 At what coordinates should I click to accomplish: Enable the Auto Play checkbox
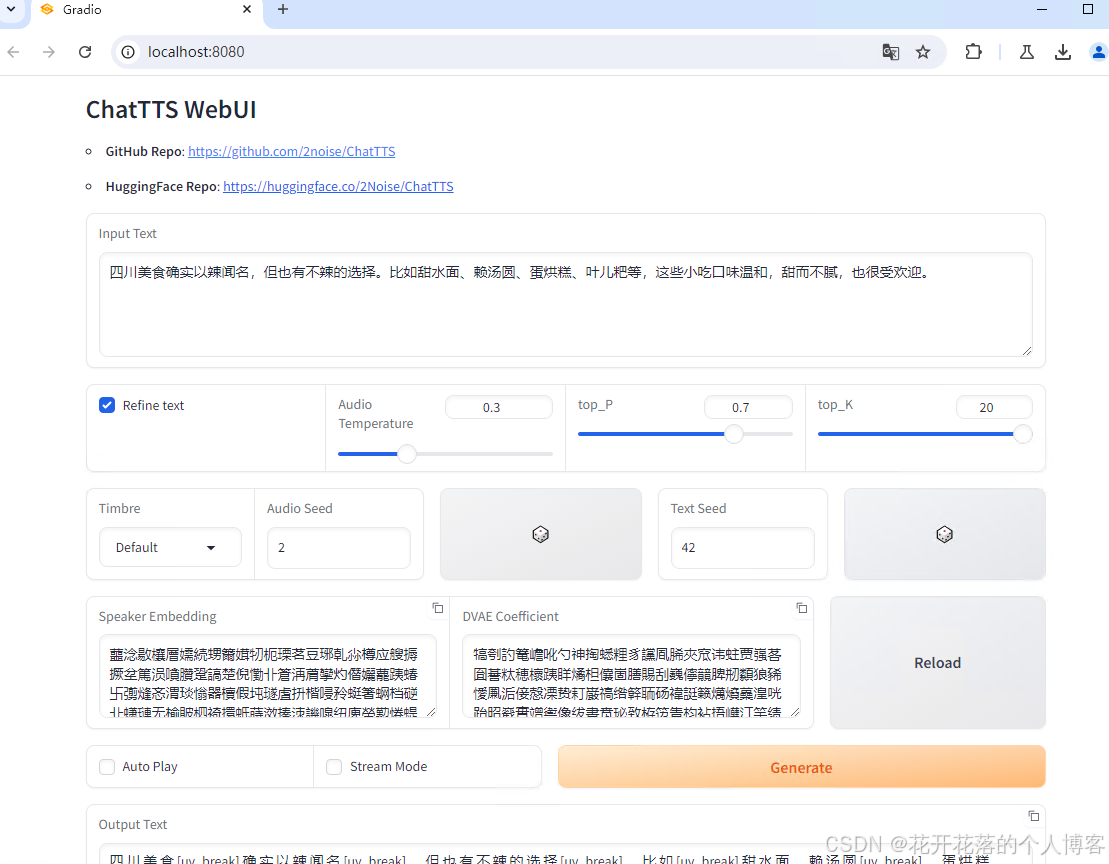(x=107, y=766)
